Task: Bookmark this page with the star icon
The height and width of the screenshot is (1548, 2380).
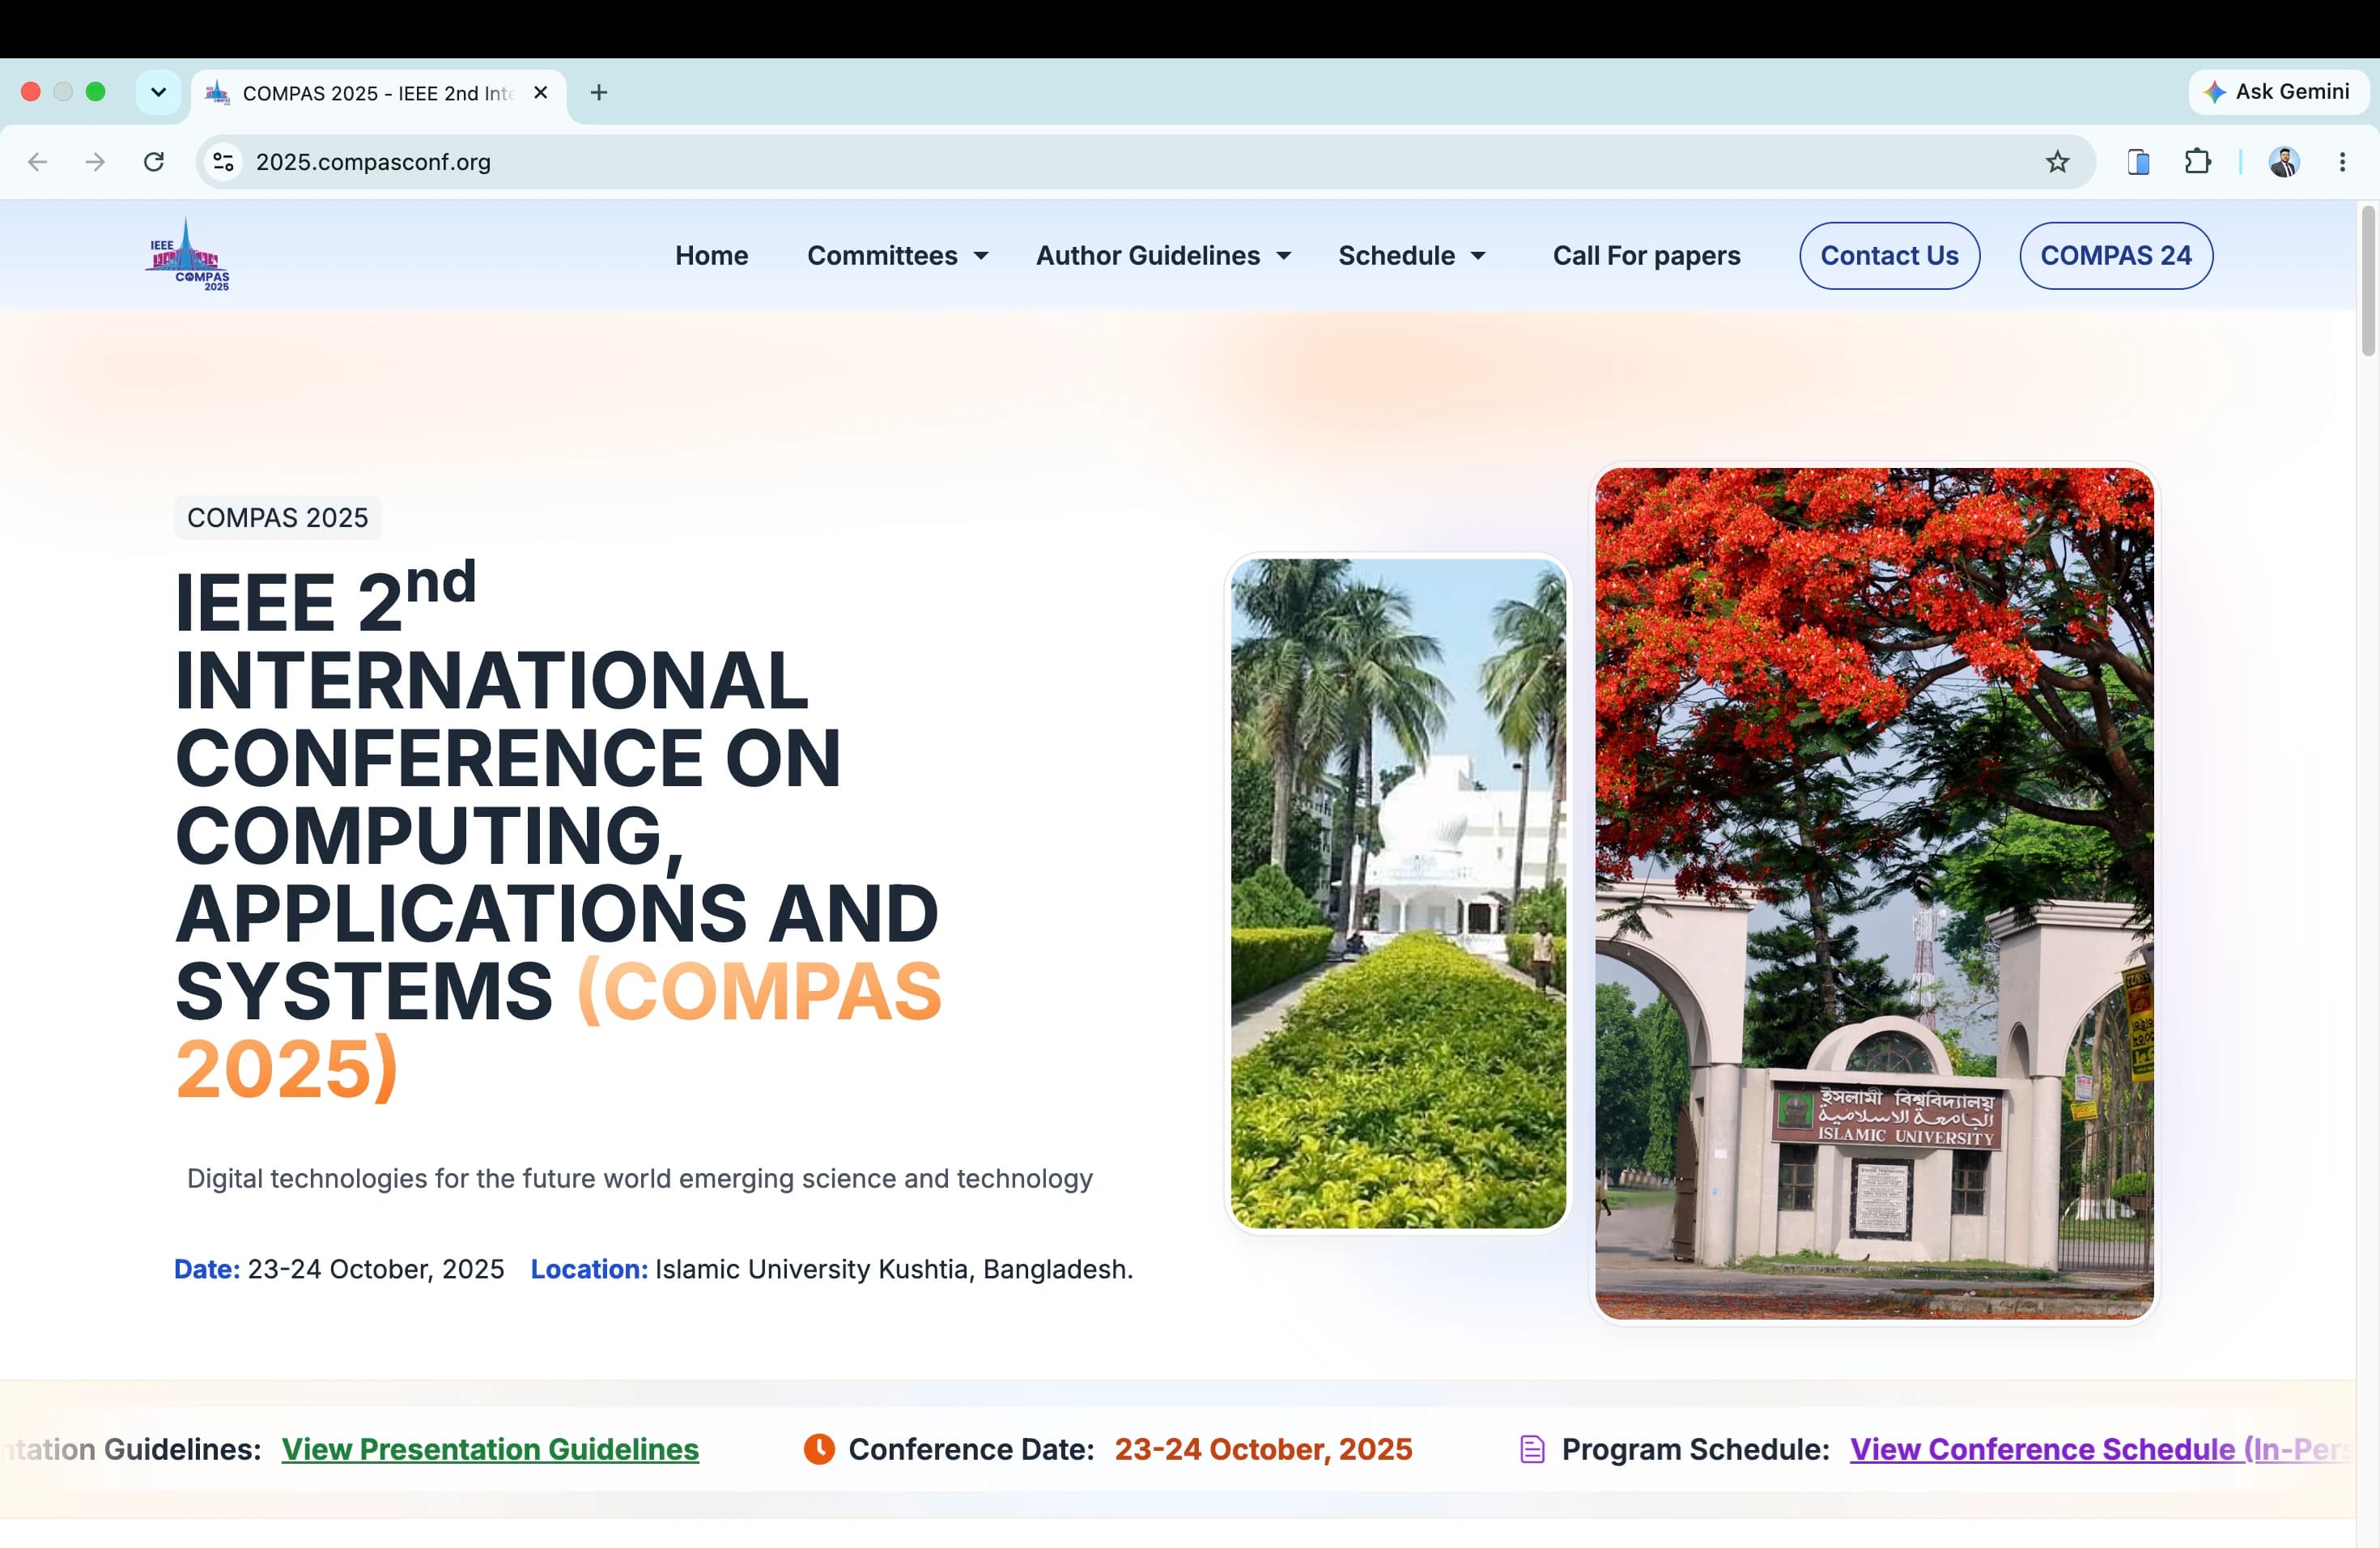Action: pos(2057,162)
